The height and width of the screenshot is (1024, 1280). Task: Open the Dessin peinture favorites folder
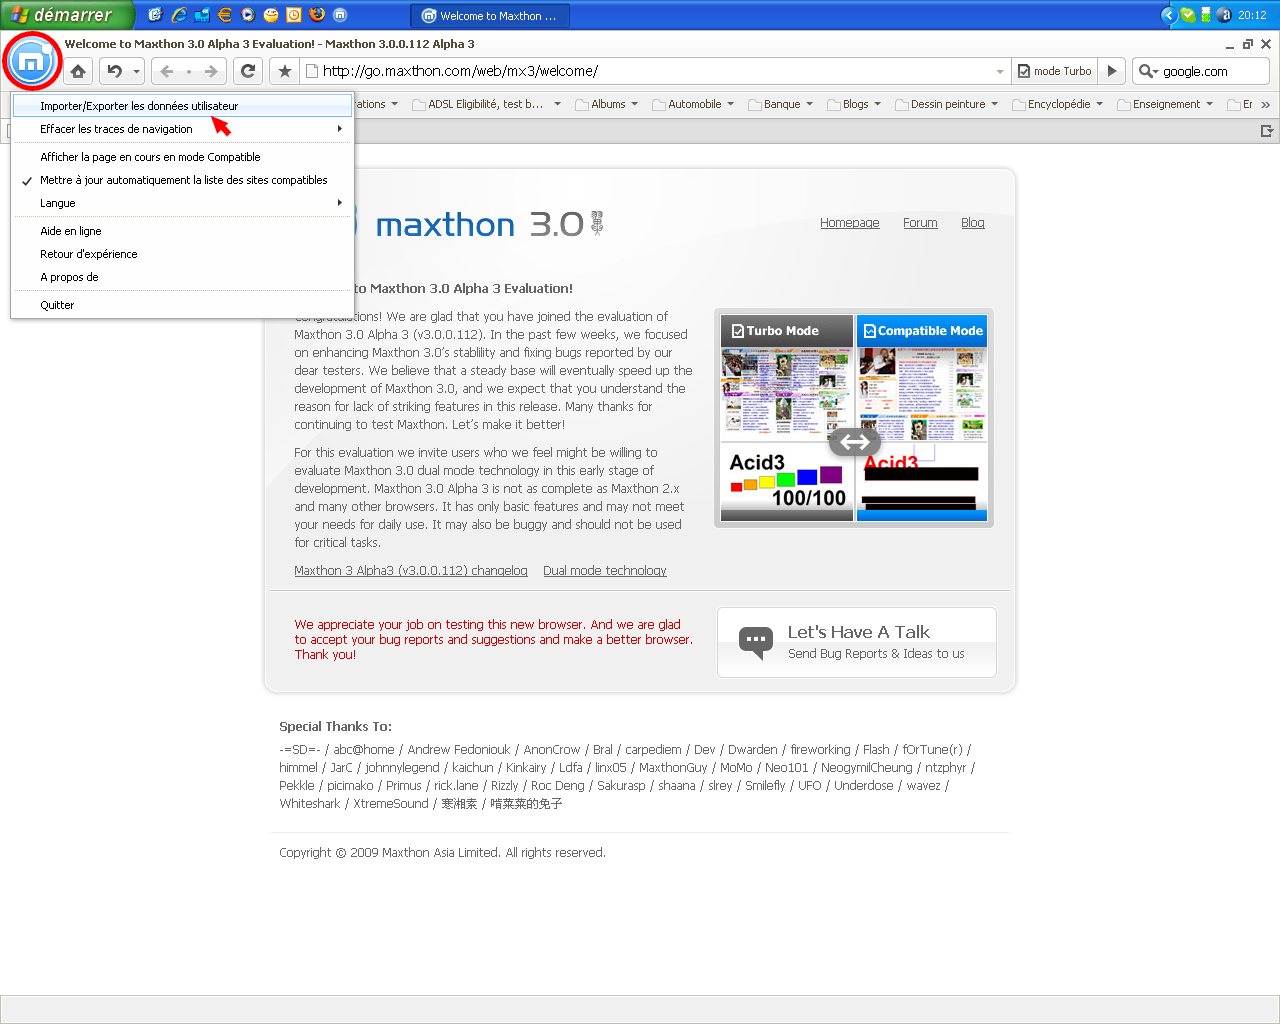click(x=947, y=104)
